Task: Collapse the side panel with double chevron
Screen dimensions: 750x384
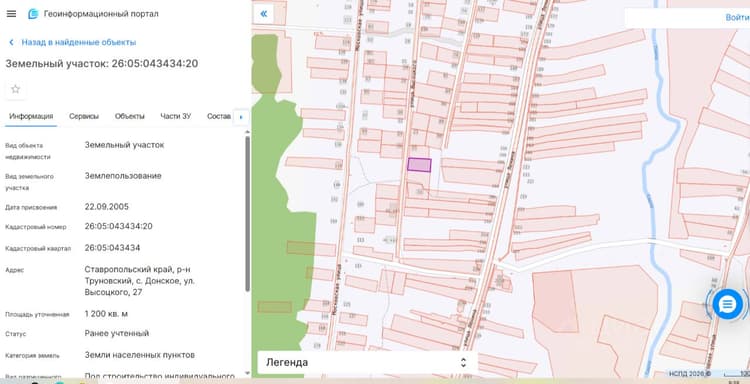Action: [264, 14]
